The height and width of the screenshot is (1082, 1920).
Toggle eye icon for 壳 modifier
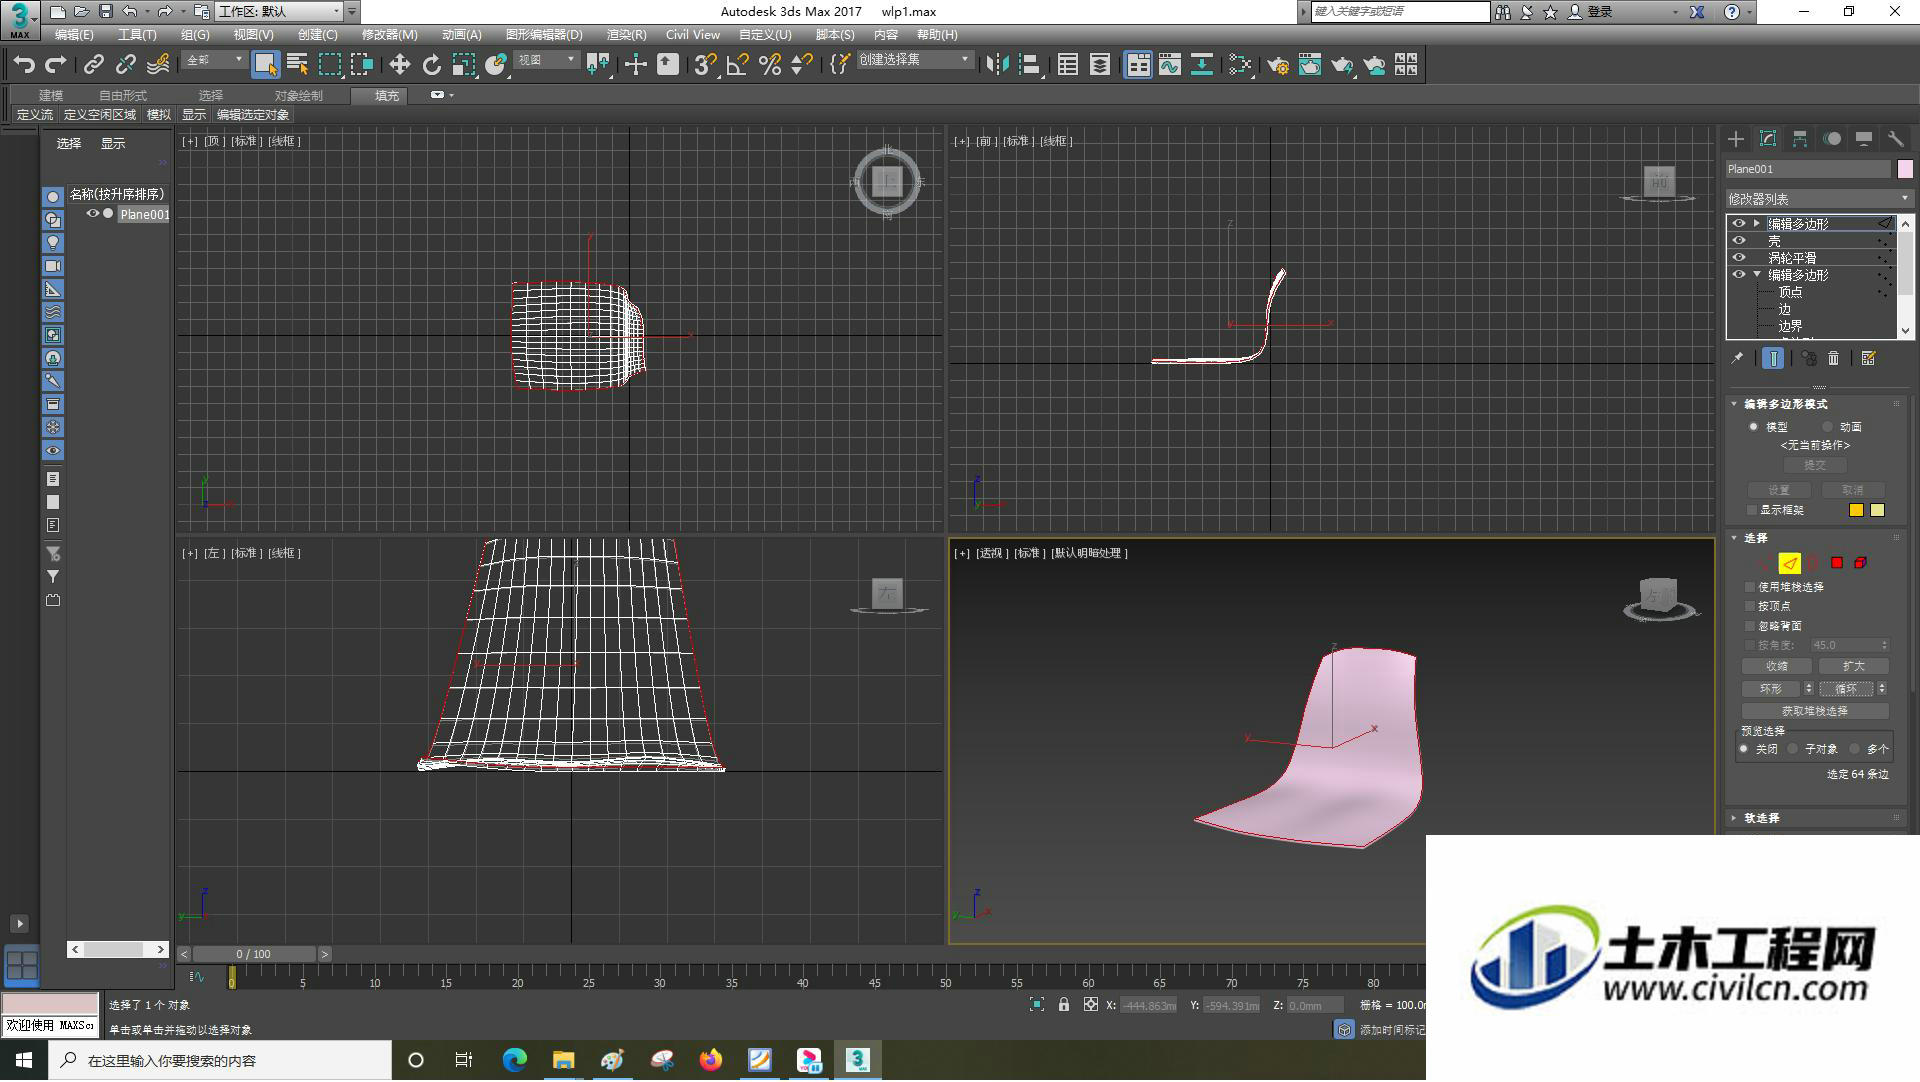(1739, 240)
